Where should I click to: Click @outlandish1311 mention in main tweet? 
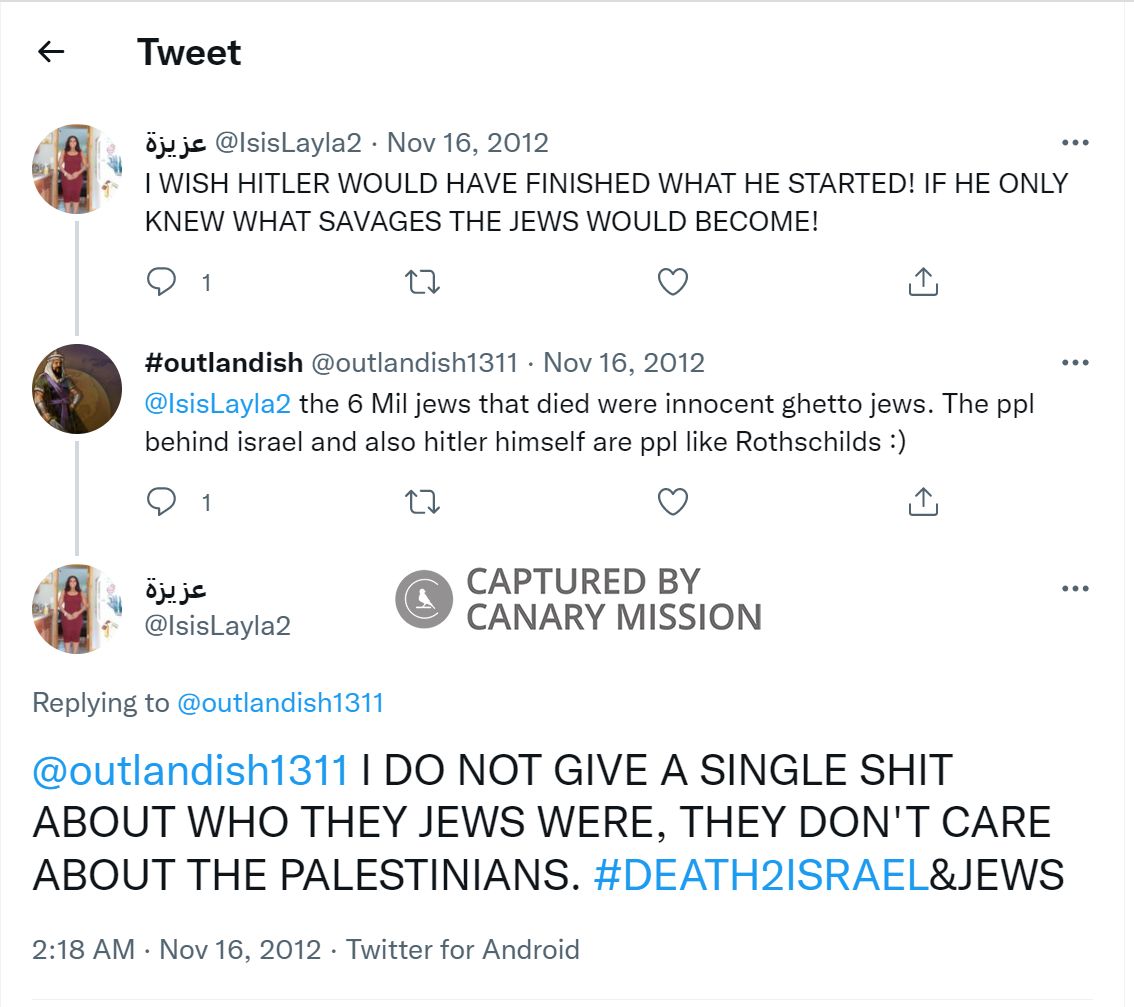191,770
